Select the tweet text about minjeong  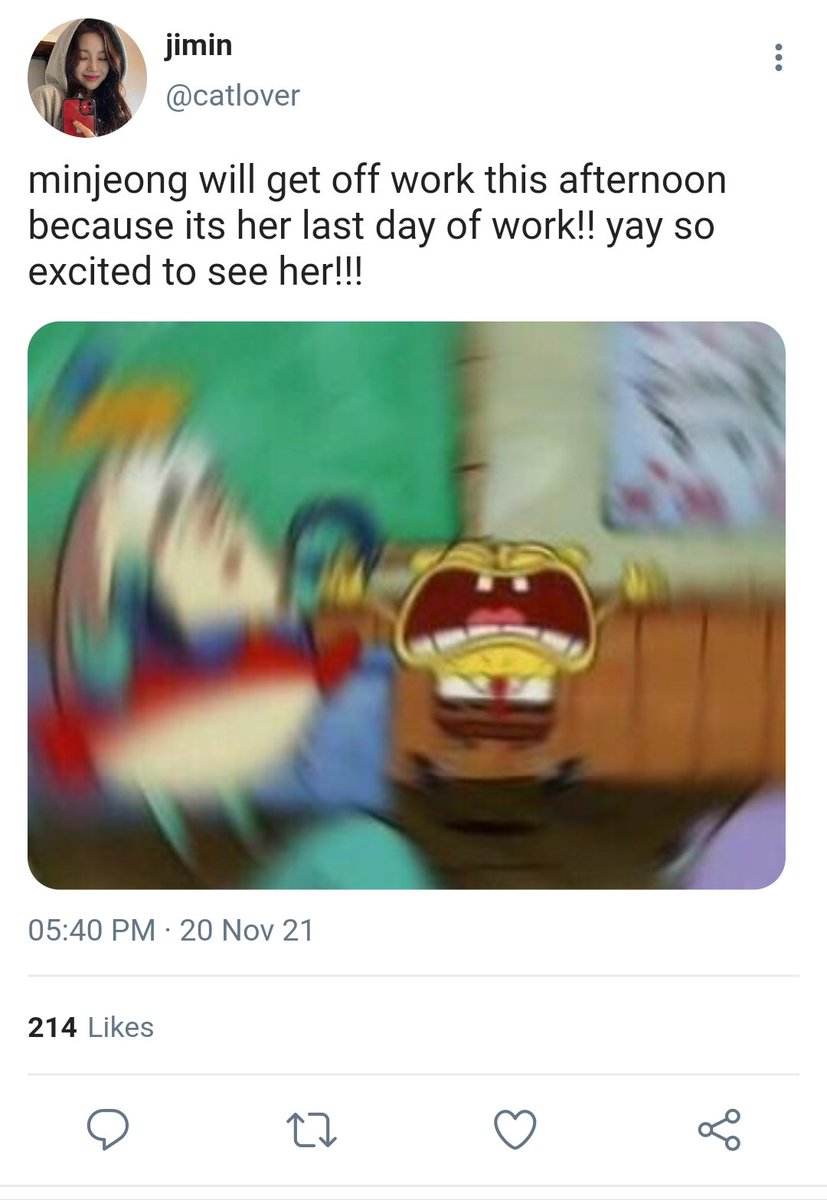(x=377, y=227)
